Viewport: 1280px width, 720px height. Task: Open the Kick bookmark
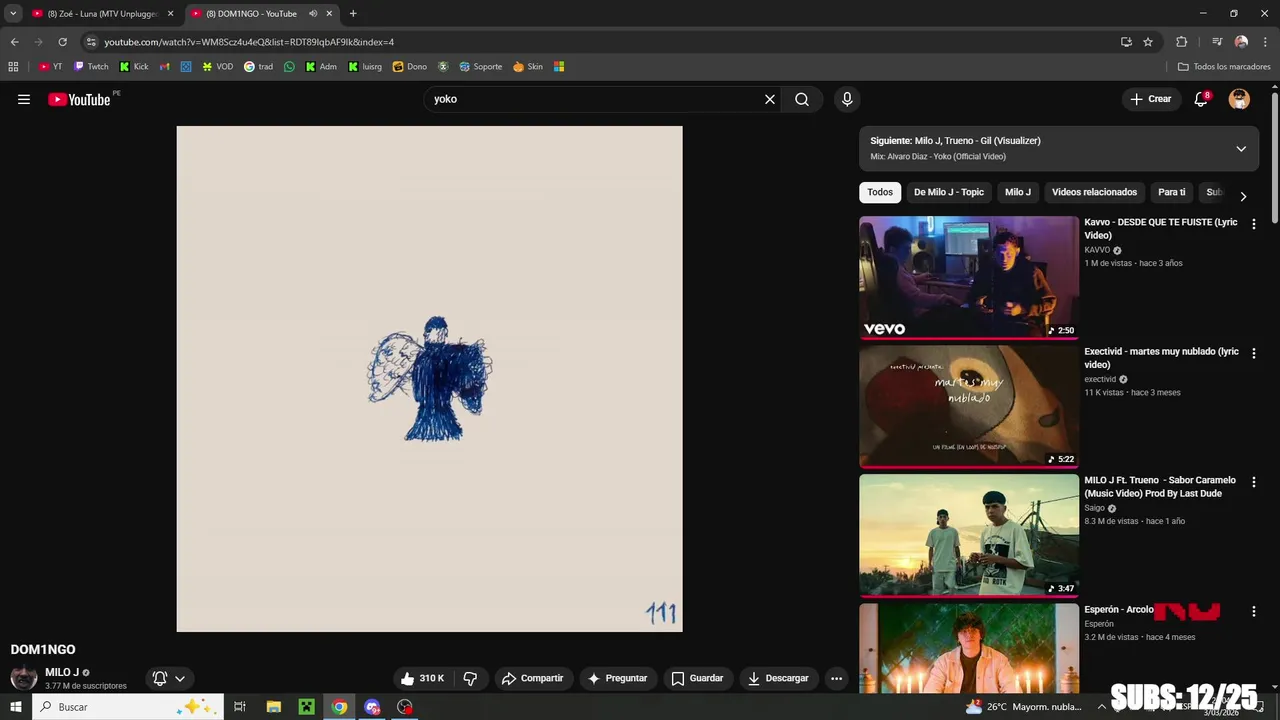pos(134,67)
